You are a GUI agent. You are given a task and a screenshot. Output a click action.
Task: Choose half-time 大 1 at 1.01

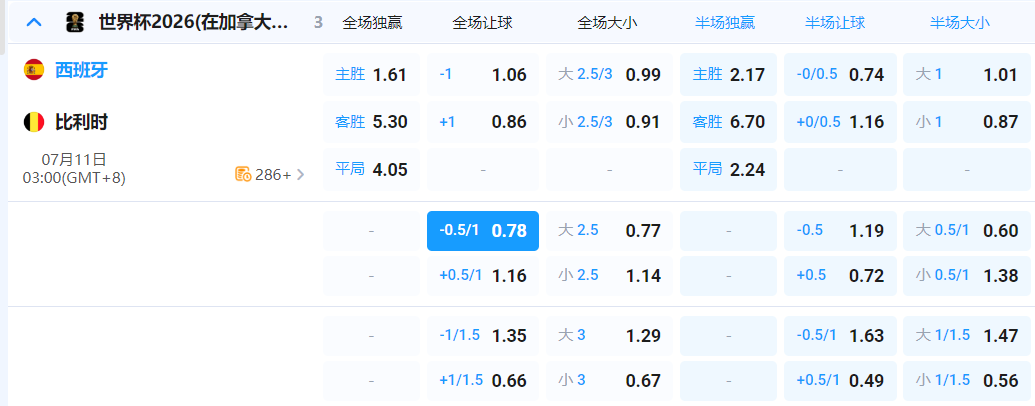[966, 75]
